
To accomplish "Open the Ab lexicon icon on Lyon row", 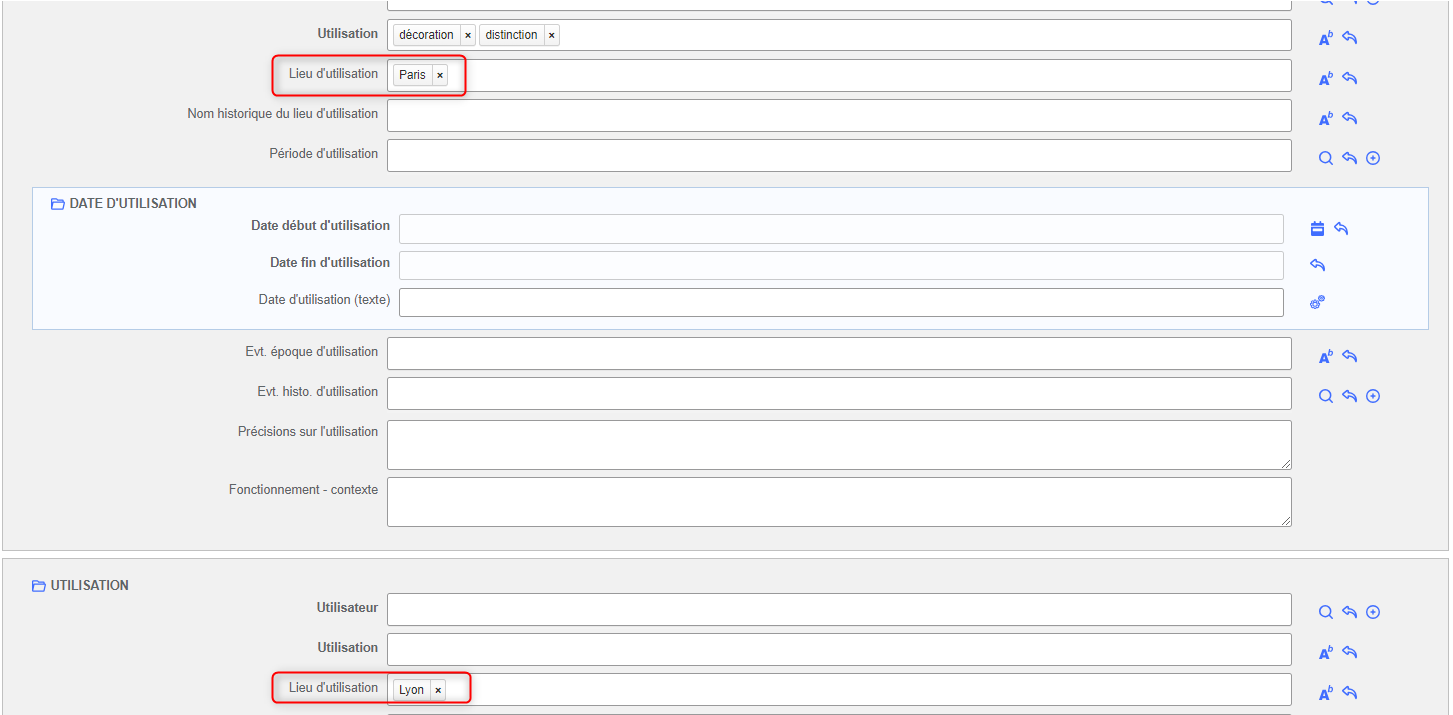I will pyautogui.click(x=1326, y=692).
